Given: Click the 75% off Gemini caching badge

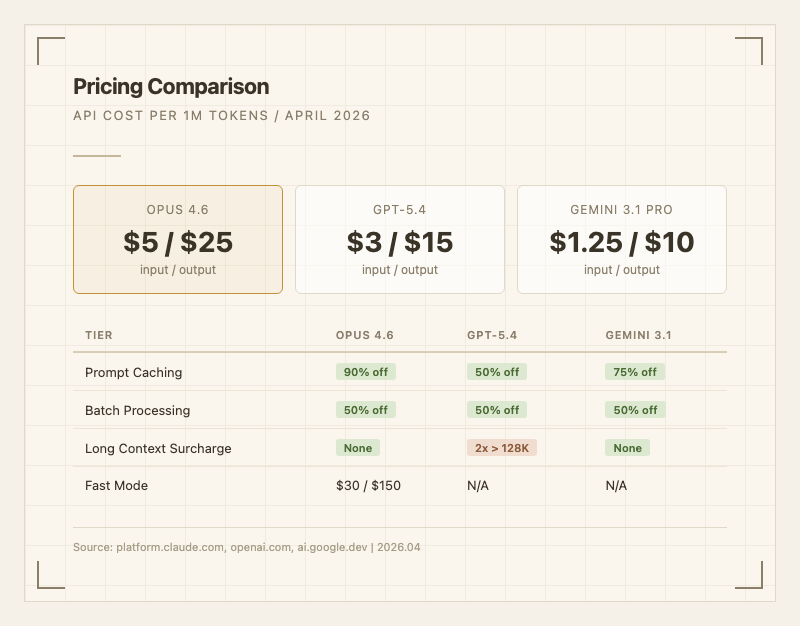Looking at the screenshot, I should [635, 372].
